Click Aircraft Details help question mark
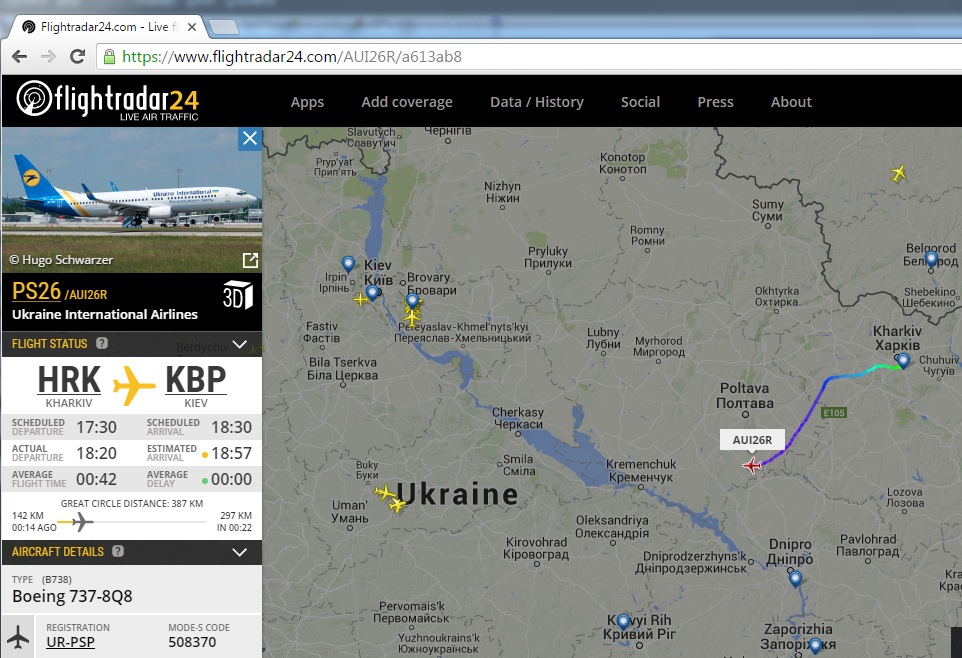The image size is (962, 658). click(118, 551)
